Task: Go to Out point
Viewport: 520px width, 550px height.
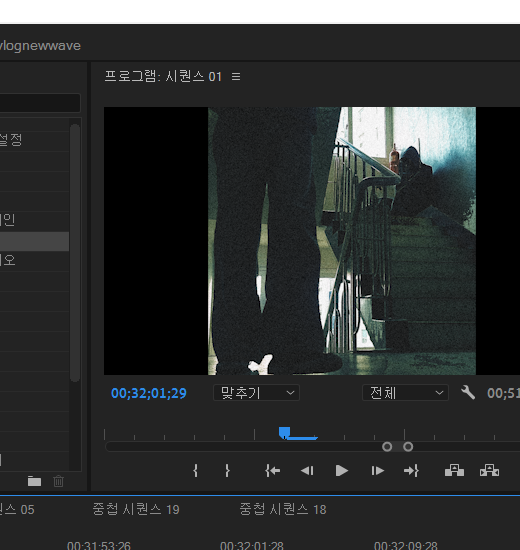Action: tap(411, 471)
